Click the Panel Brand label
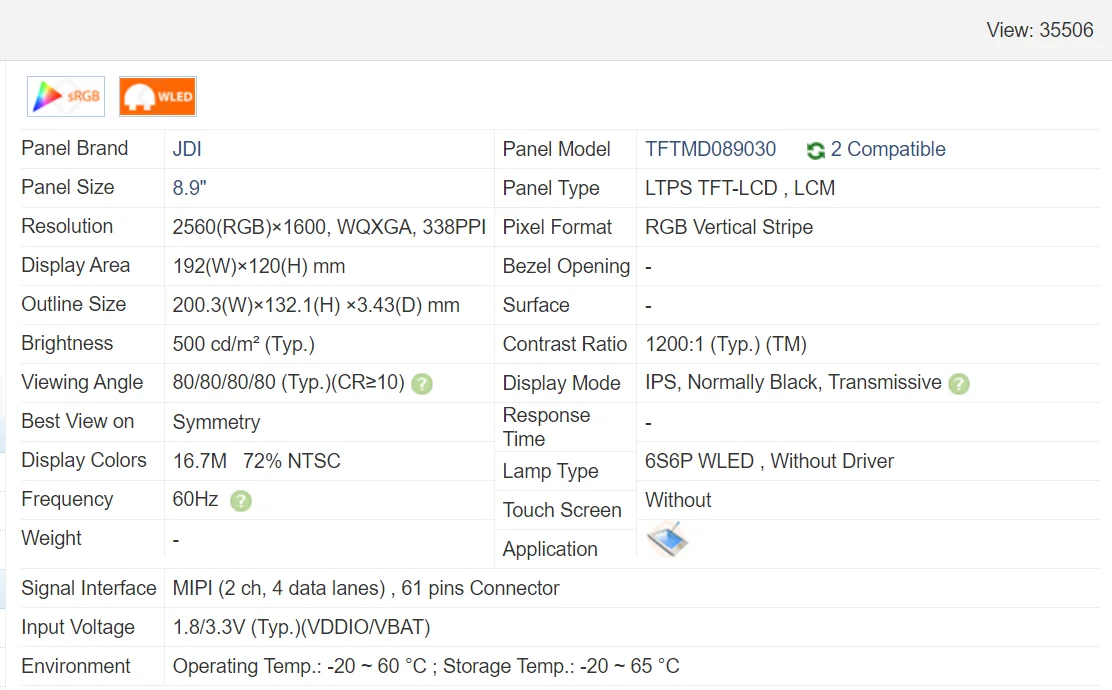 coord(74,148)
